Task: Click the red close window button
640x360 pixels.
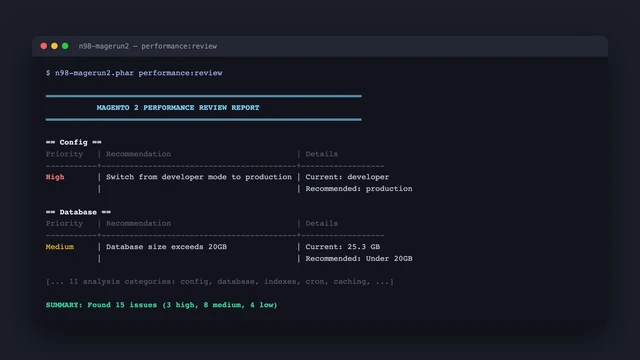Action: [x=44, y=46]
